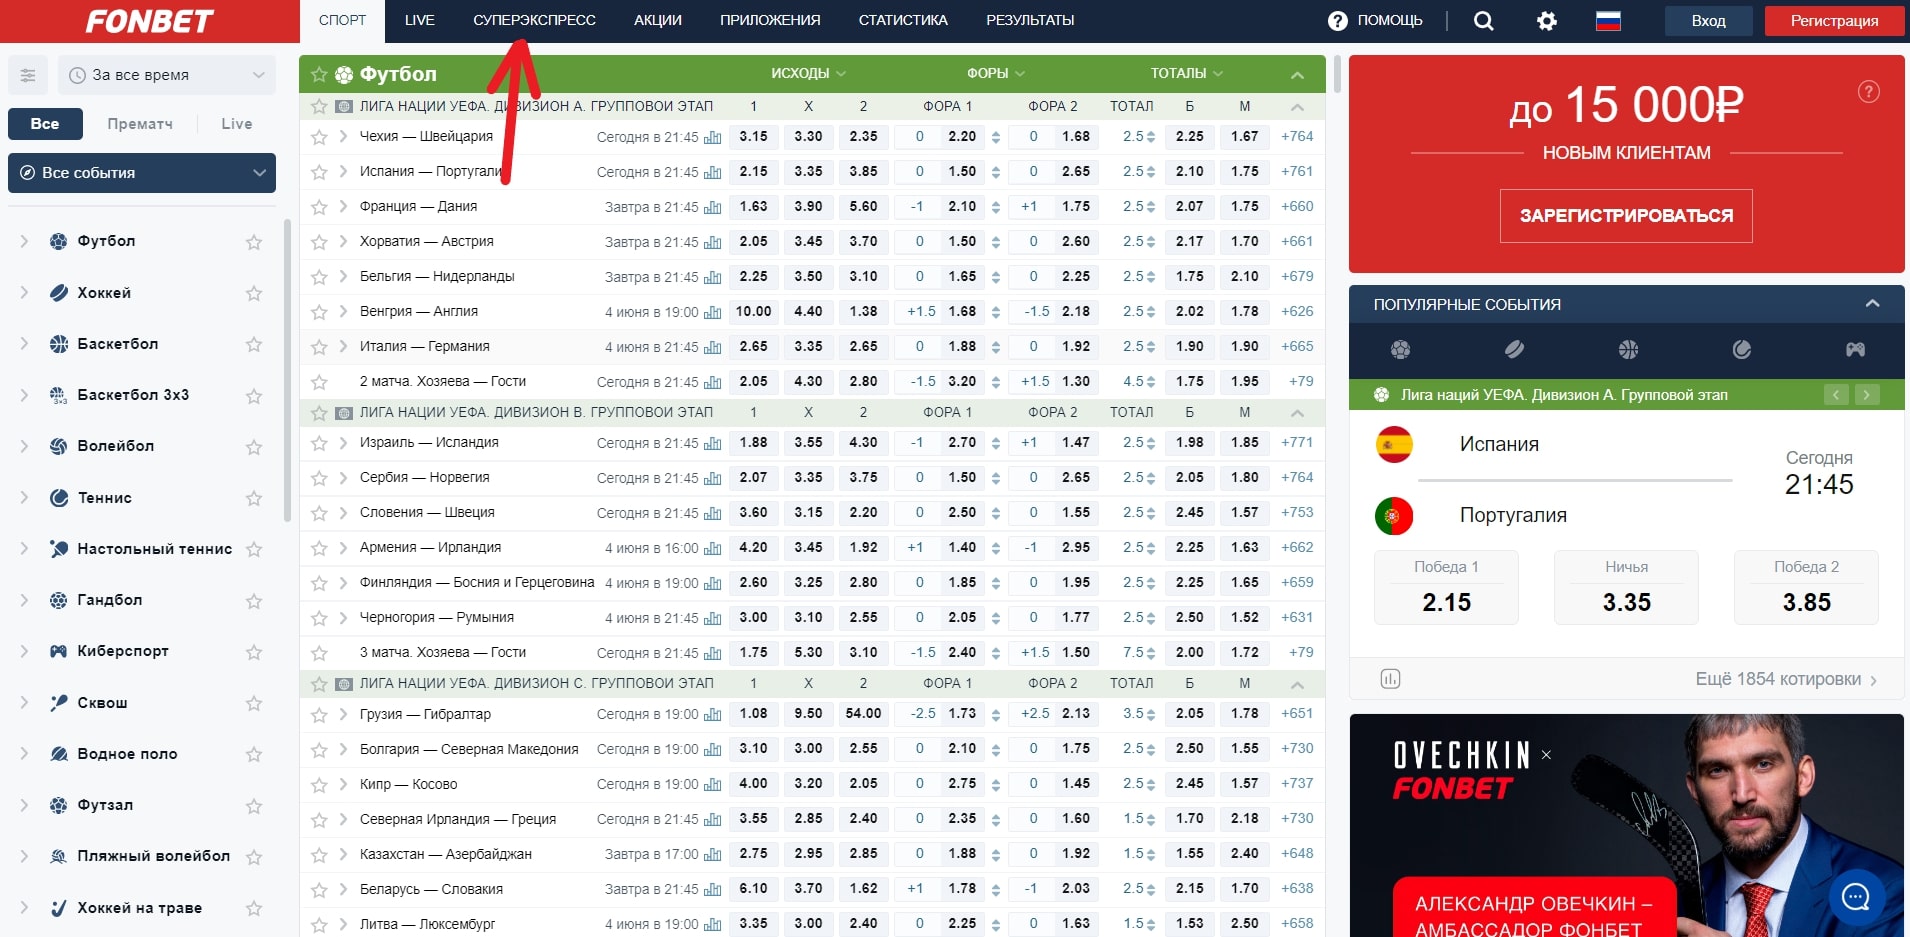This screenshot has height=937, width=1910.
Task: Click statistics chart icon for Кипр — Косово
Action: pyautogui.click(x=713, y=784)
